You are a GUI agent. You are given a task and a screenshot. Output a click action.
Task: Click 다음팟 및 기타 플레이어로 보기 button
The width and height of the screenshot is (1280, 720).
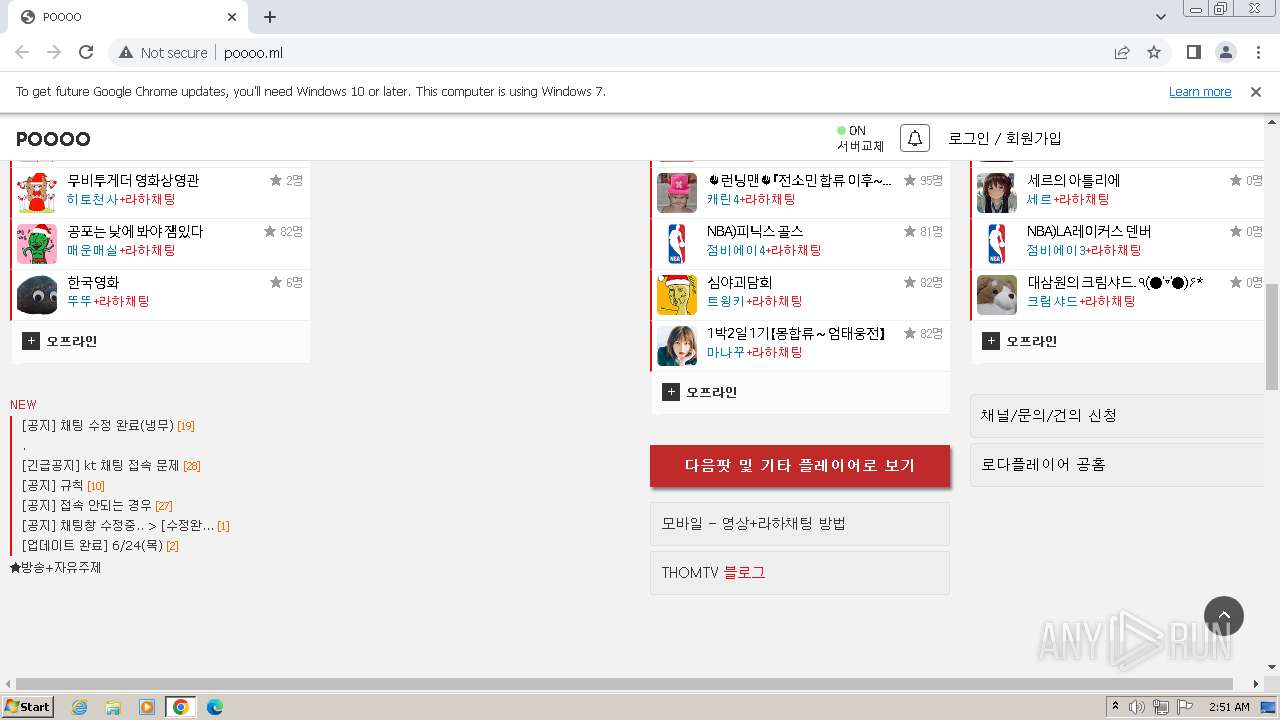coord(800,466)
